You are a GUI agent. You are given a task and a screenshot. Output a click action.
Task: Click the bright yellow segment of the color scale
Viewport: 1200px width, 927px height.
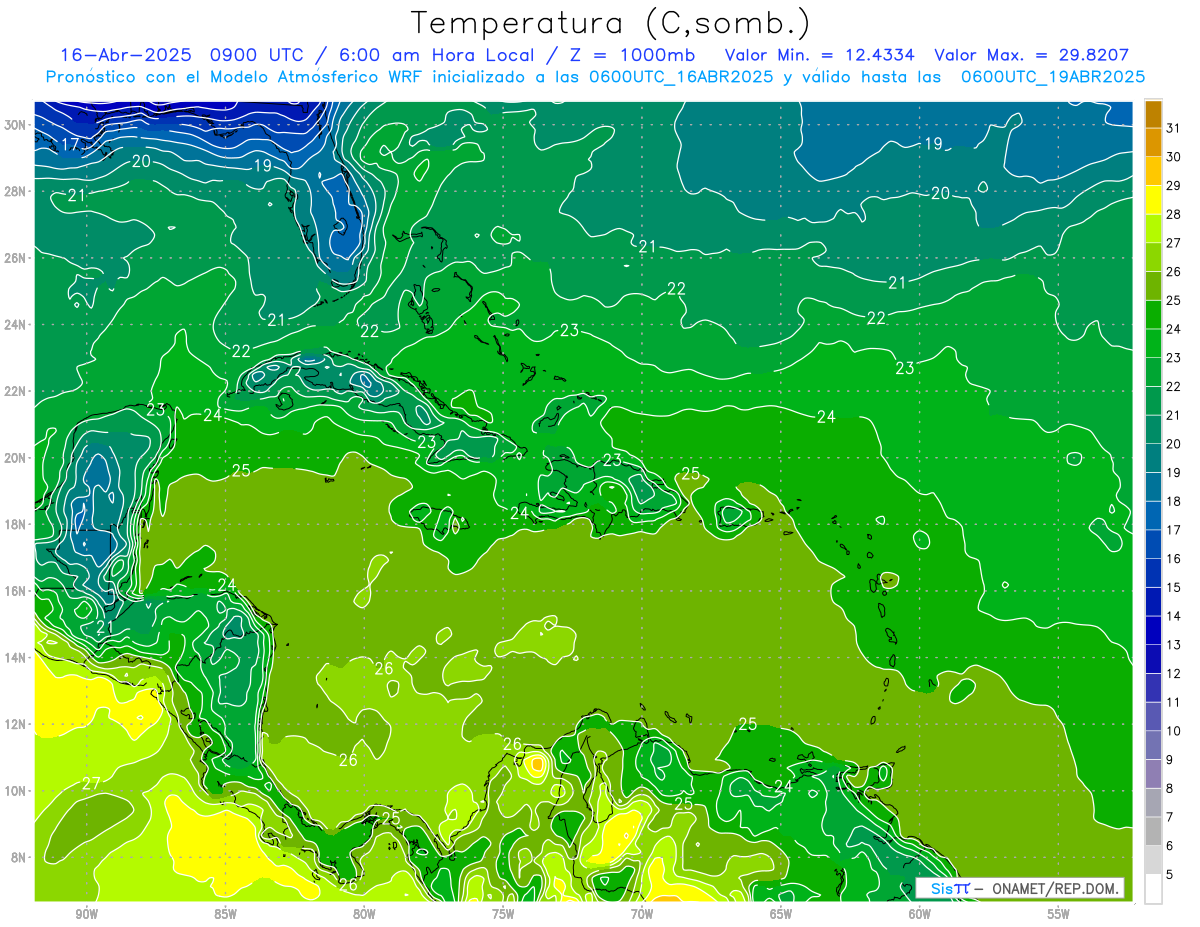click(x=1153, y=200)
